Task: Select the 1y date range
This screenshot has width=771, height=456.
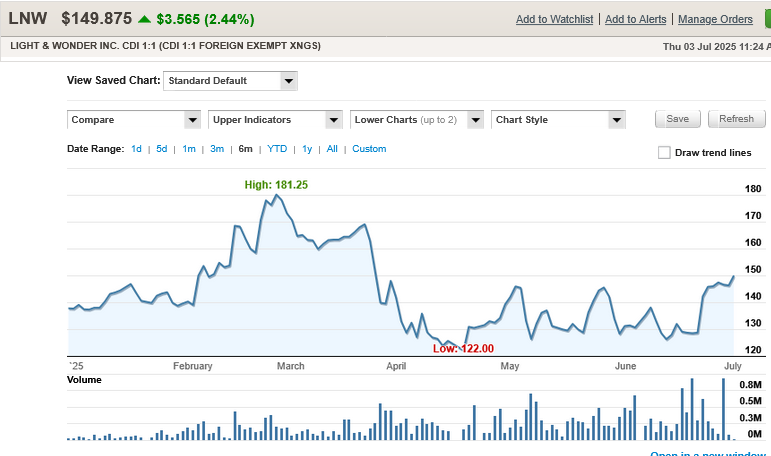Action: [307, 149]
